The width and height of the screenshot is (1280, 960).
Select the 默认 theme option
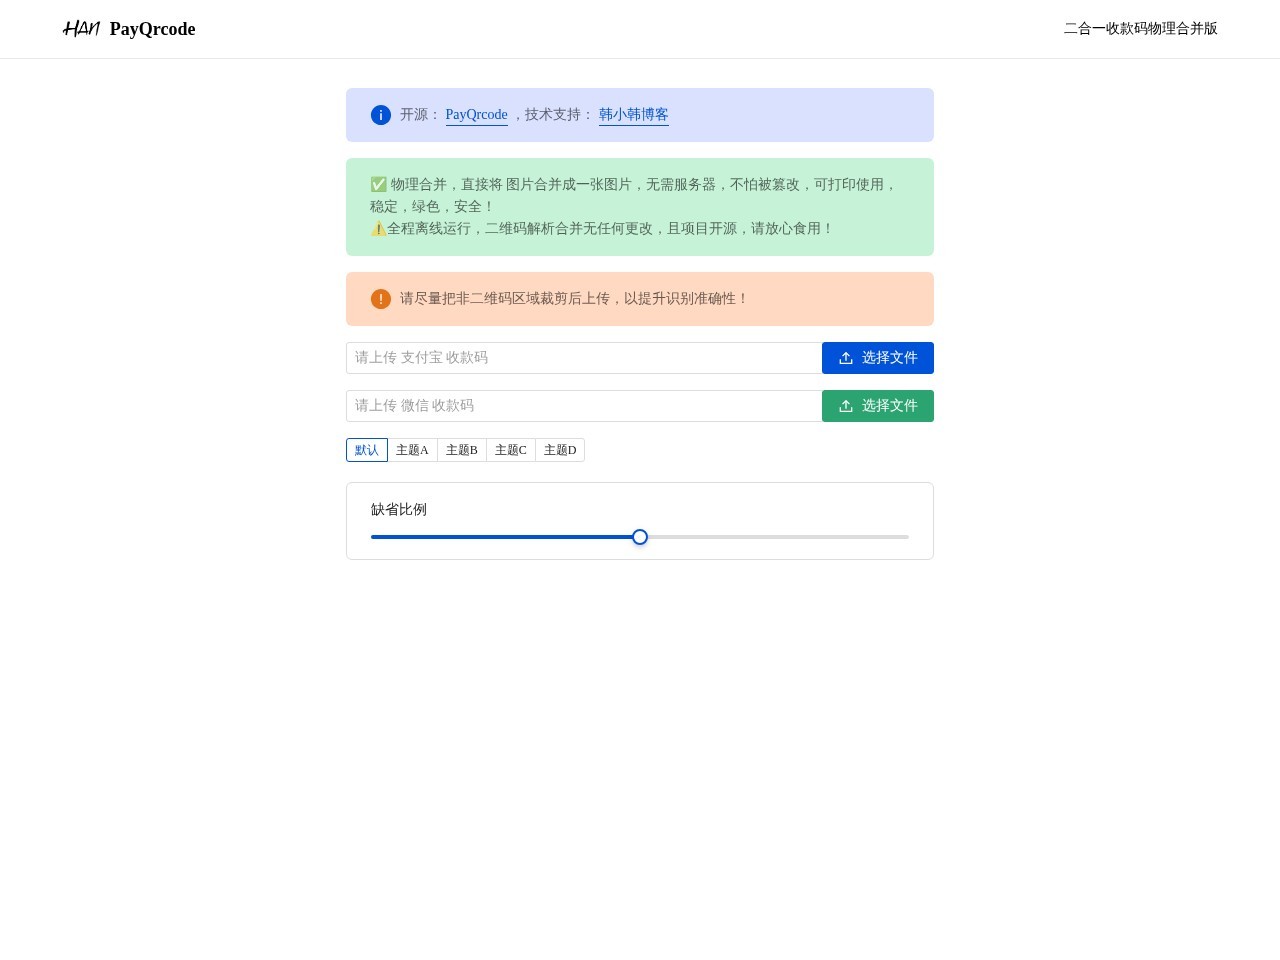pos(367,450)
